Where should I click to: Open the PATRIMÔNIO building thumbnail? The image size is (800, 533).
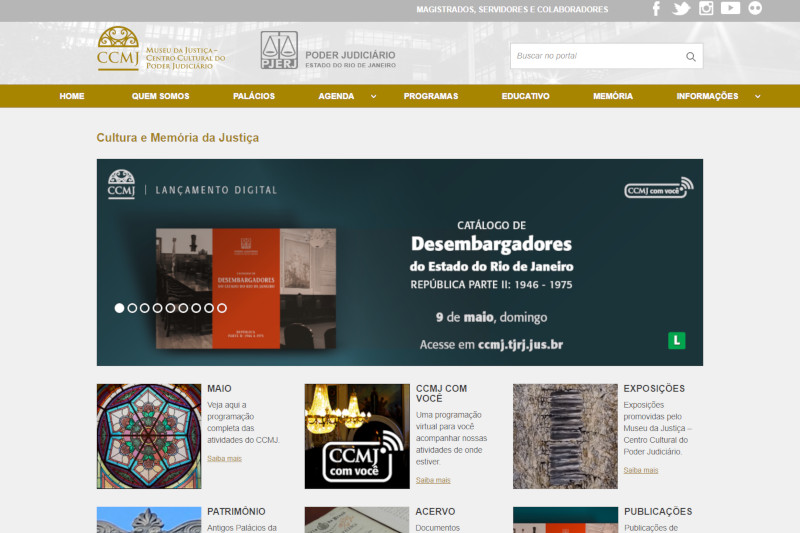149,520
